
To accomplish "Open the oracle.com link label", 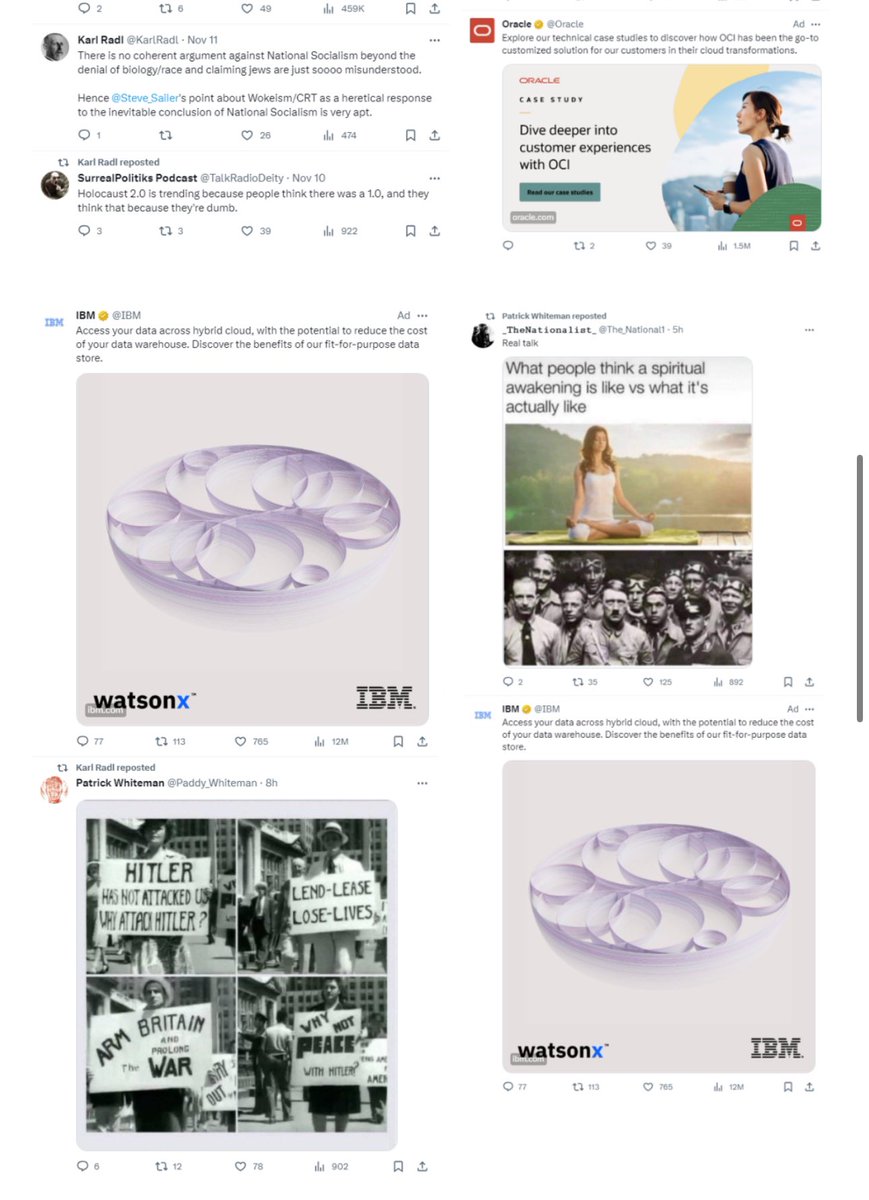I will (532, 217).
